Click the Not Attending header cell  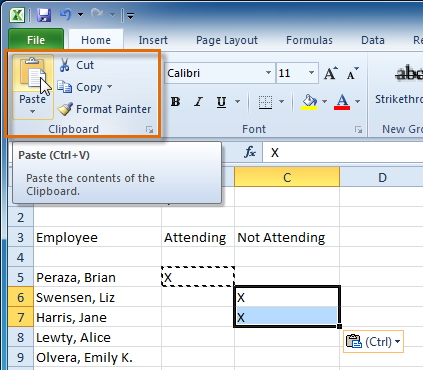[287, 237]
